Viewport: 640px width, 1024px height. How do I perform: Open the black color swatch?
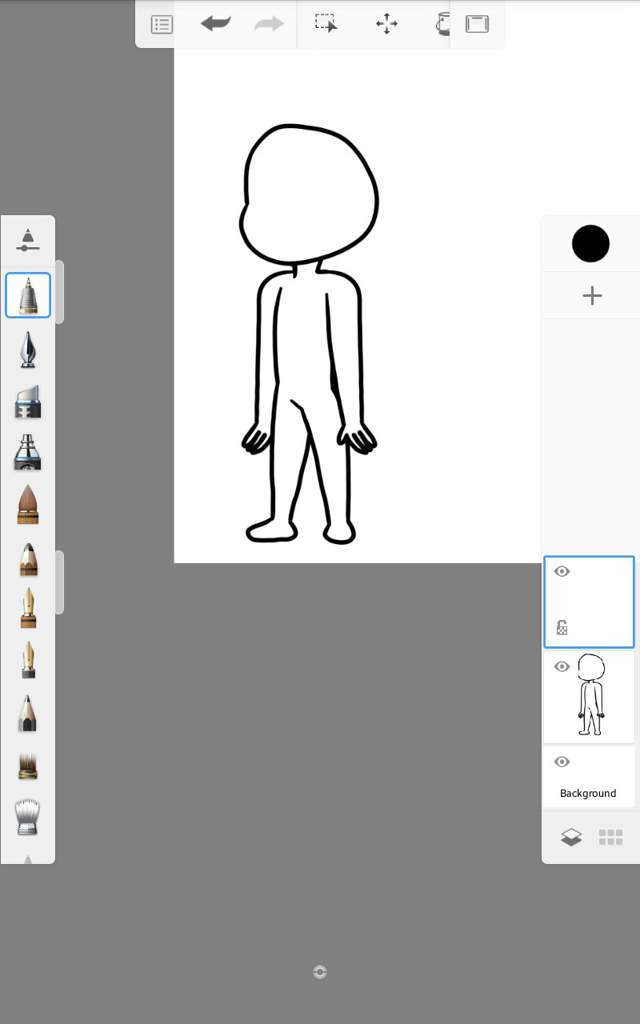click(590, 244)
